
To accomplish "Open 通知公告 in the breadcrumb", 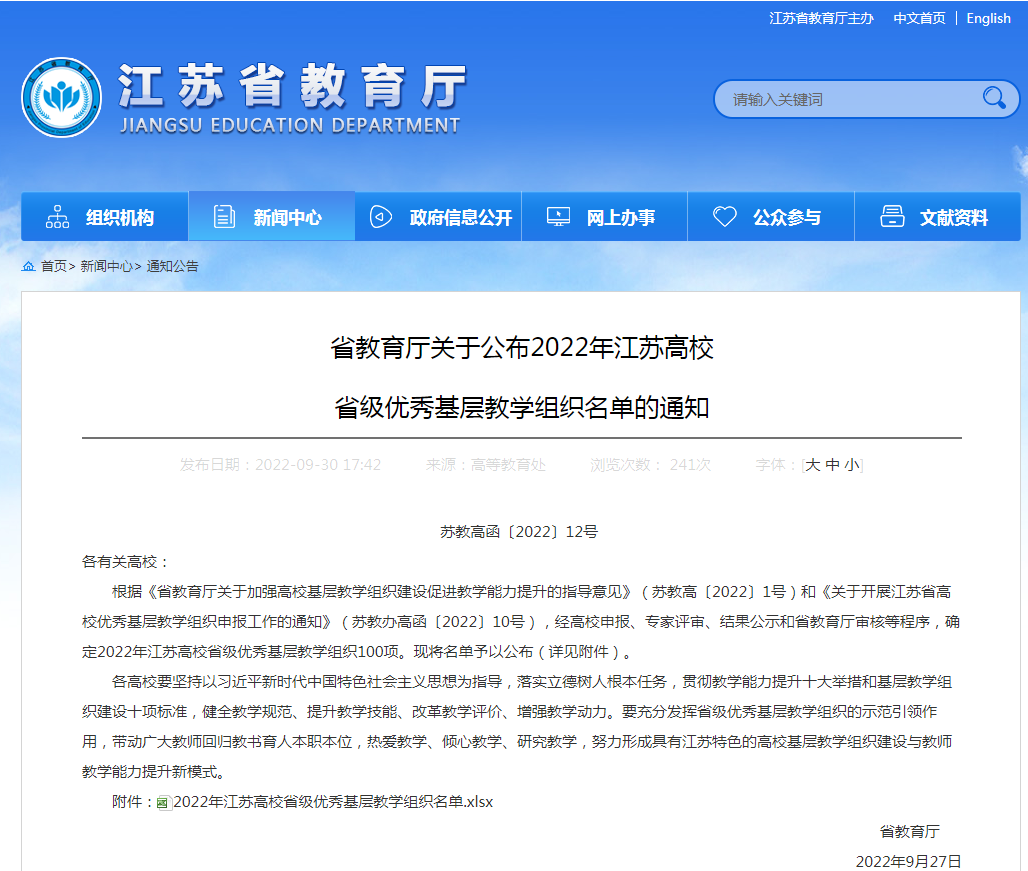I will click(172, 266).
